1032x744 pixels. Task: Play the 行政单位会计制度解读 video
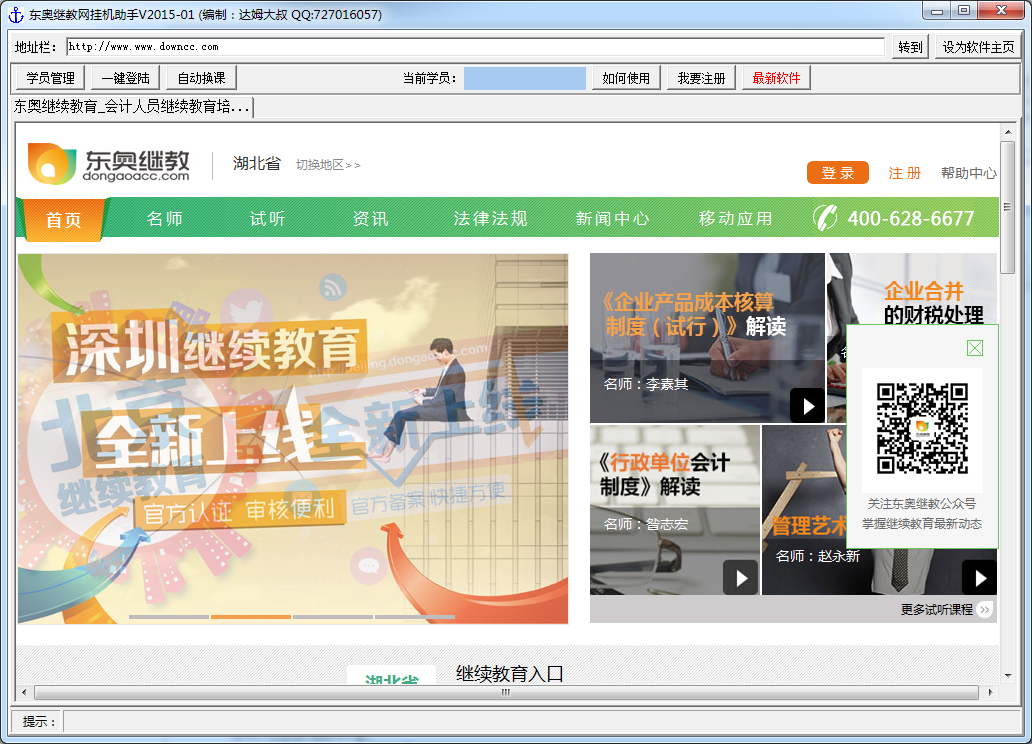(741, 577)
